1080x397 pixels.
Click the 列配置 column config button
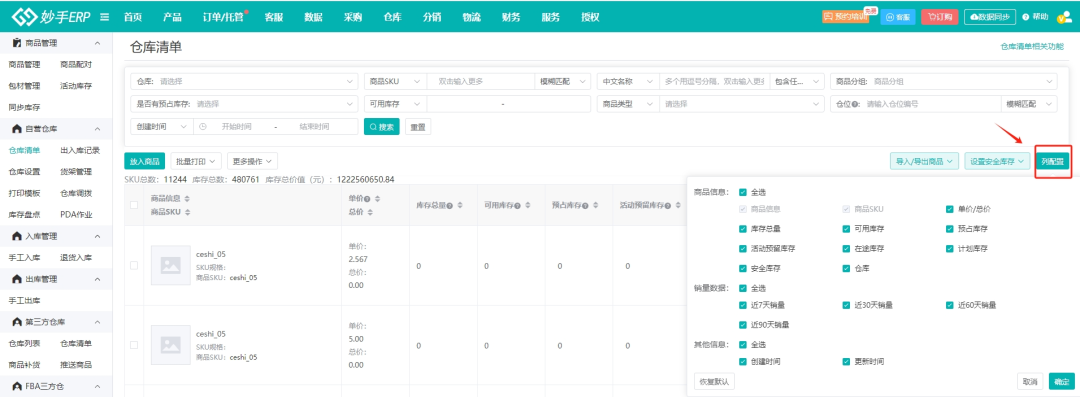[1052, 161]
